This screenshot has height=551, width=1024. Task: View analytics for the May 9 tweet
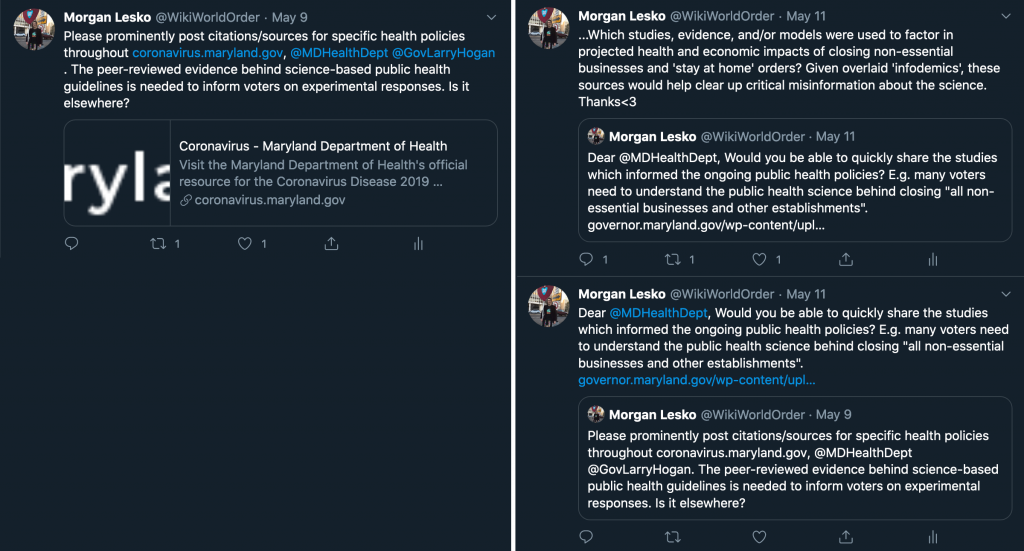click(x=418, y=244)
